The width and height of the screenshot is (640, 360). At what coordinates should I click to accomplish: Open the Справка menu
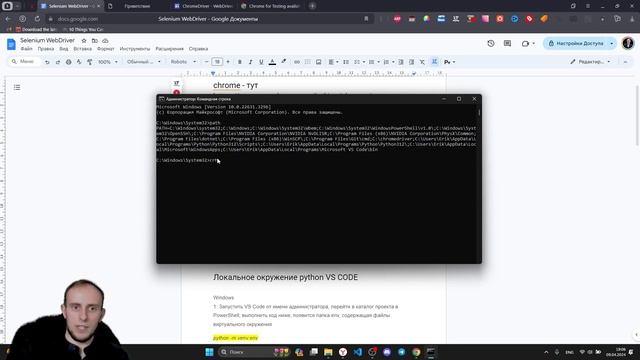[198, 49]
